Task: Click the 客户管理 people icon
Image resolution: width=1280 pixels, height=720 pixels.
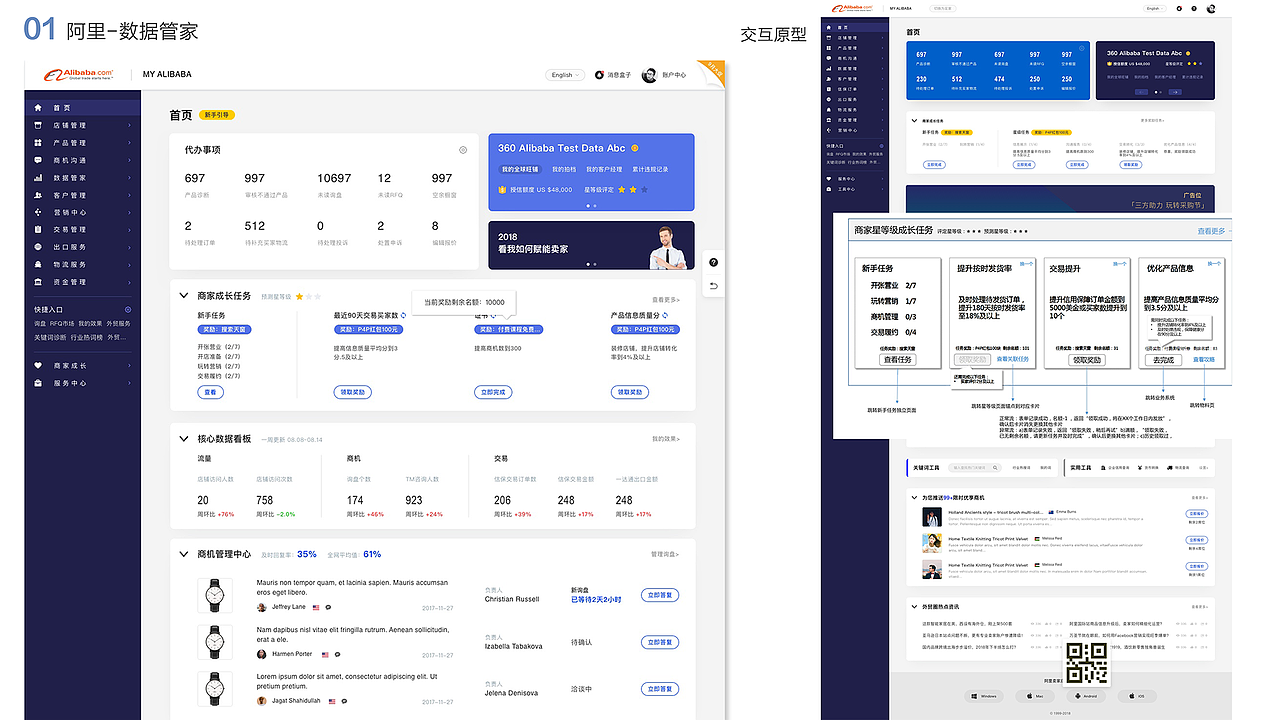Action: 38,195
